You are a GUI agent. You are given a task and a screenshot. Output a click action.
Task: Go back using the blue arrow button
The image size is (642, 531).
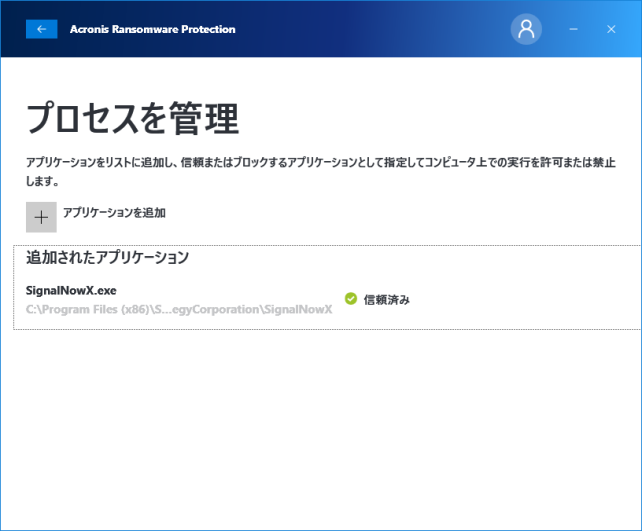point(41,29)
